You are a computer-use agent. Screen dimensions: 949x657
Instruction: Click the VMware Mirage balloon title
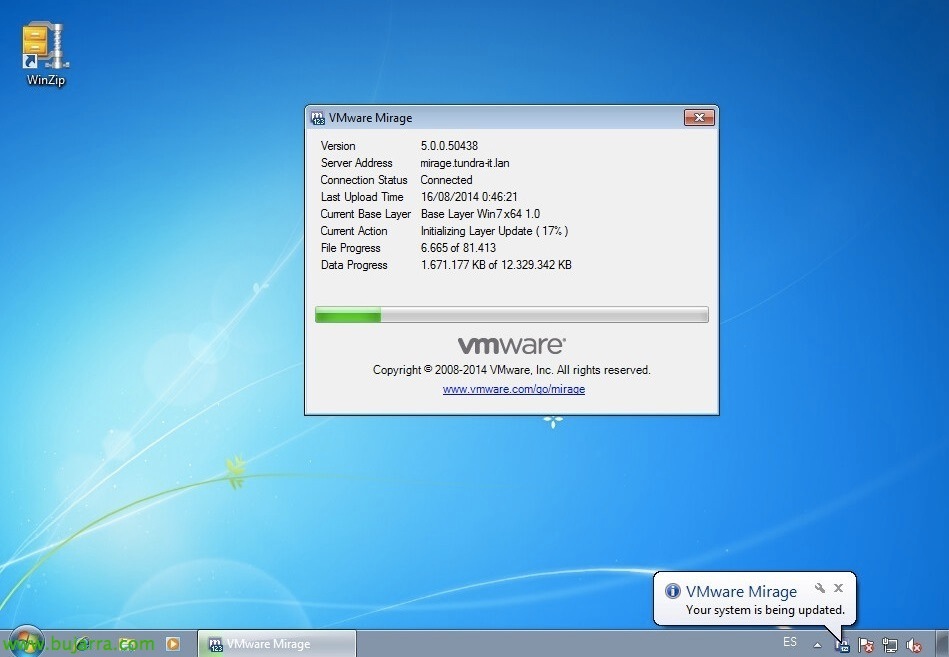point(741,591)
